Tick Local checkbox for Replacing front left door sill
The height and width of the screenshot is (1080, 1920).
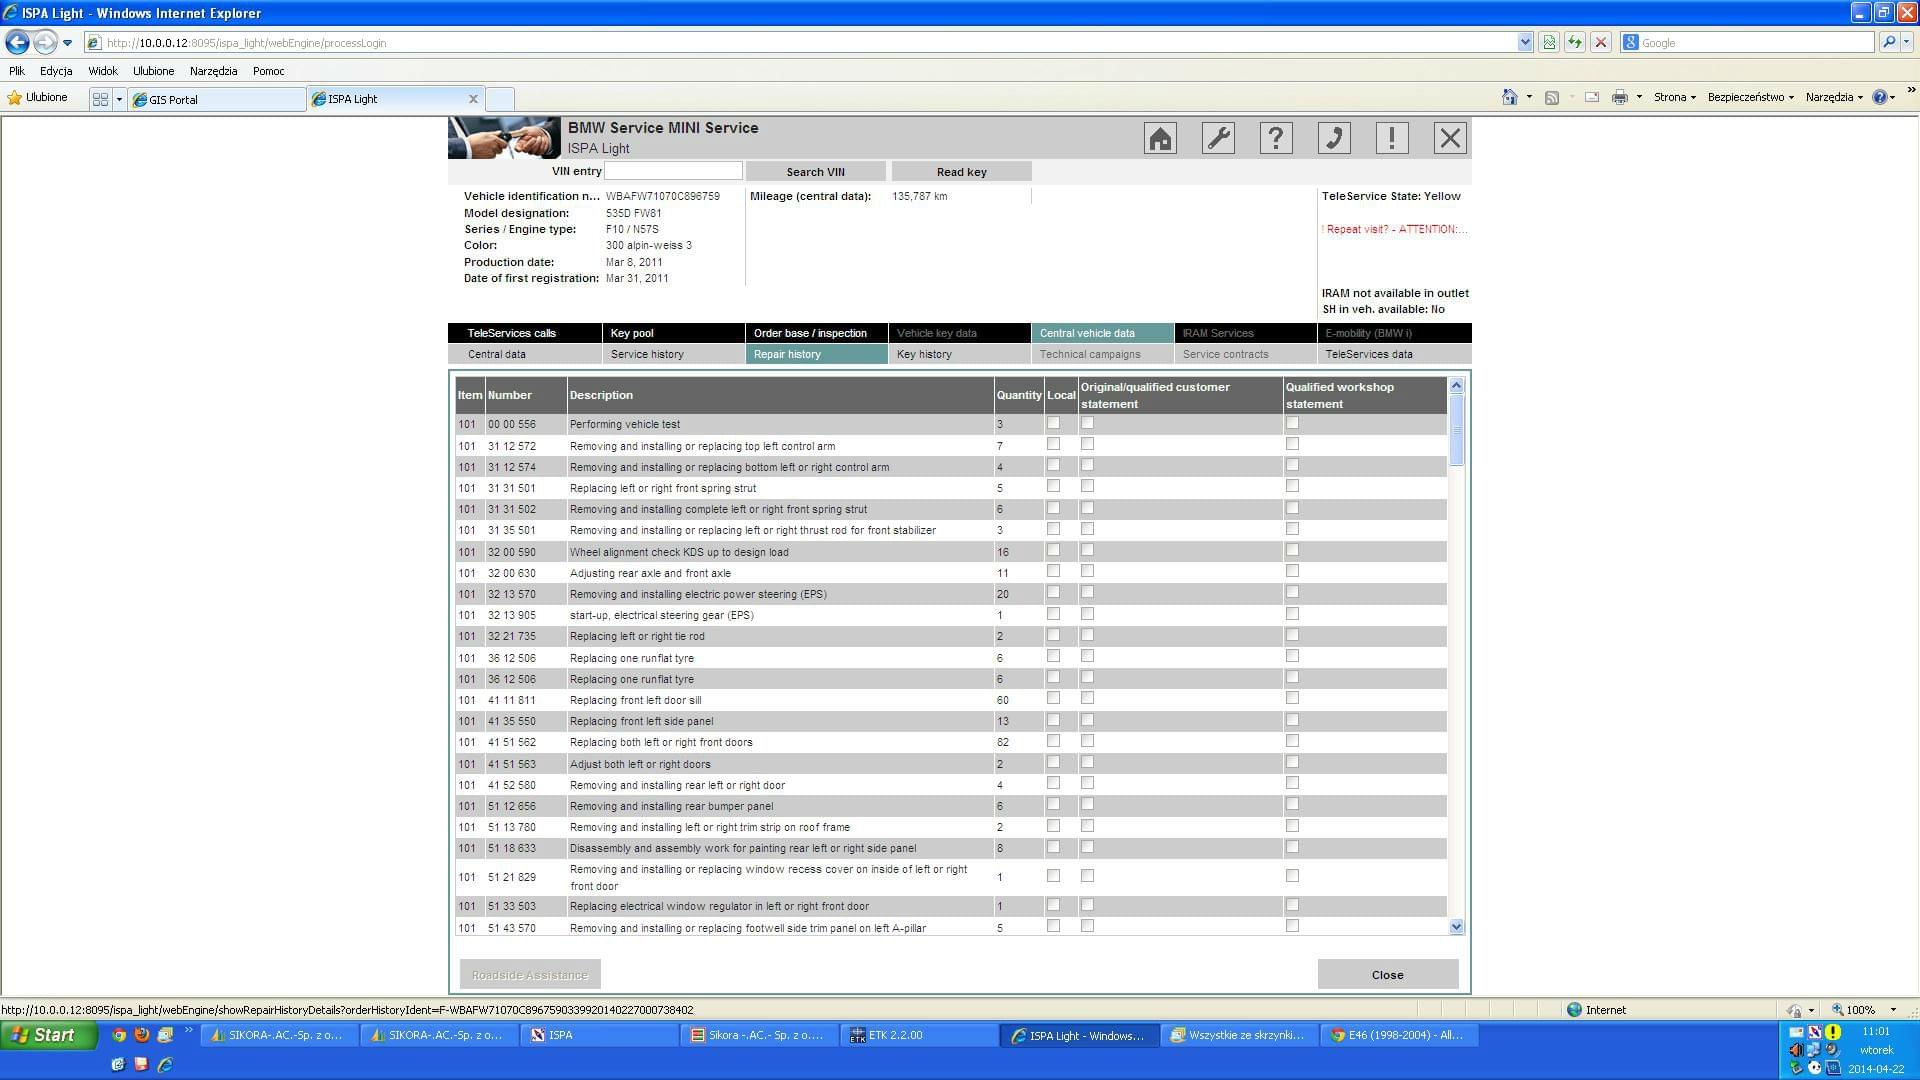coord(1053,698)
